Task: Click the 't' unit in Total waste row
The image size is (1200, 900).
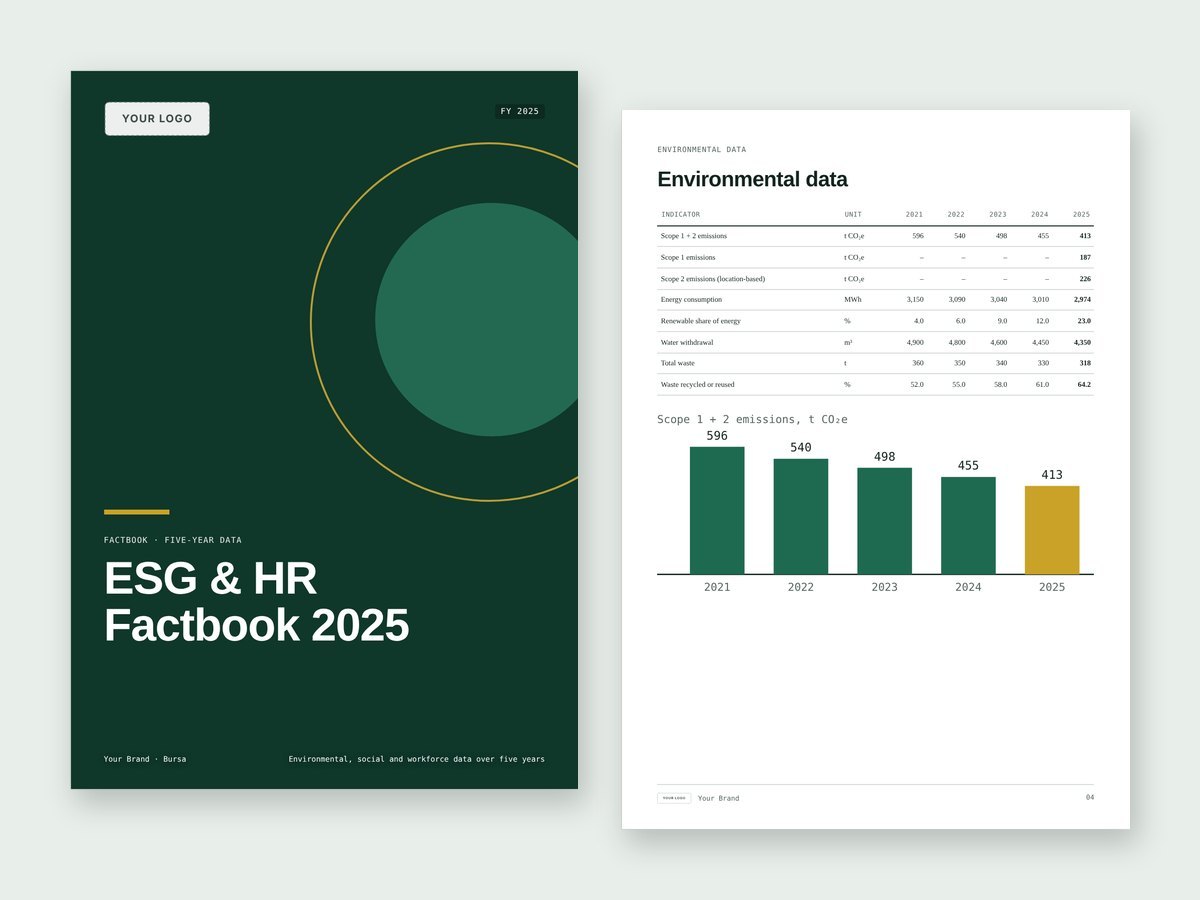Action: click(x=846, y=363)
